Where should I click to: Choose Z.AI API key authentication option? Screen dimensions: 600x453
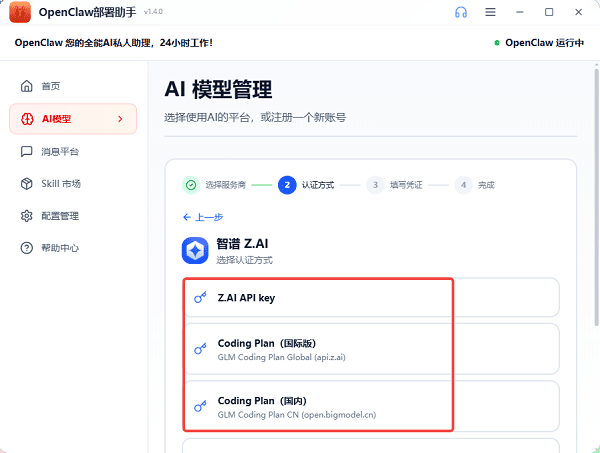371,297
